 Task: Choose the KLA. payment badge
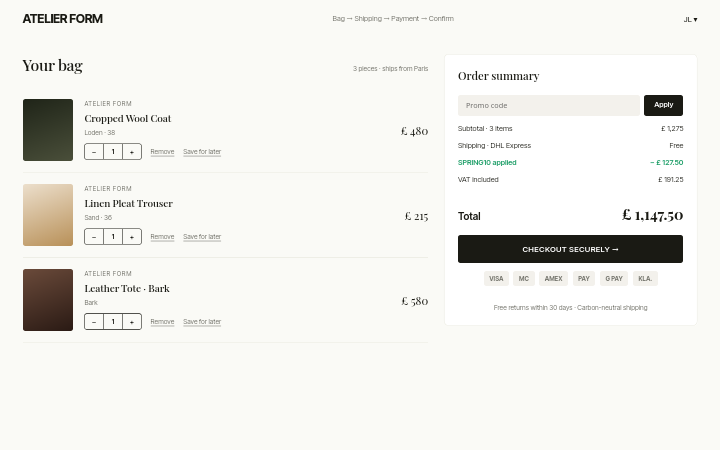click(645, 279)
